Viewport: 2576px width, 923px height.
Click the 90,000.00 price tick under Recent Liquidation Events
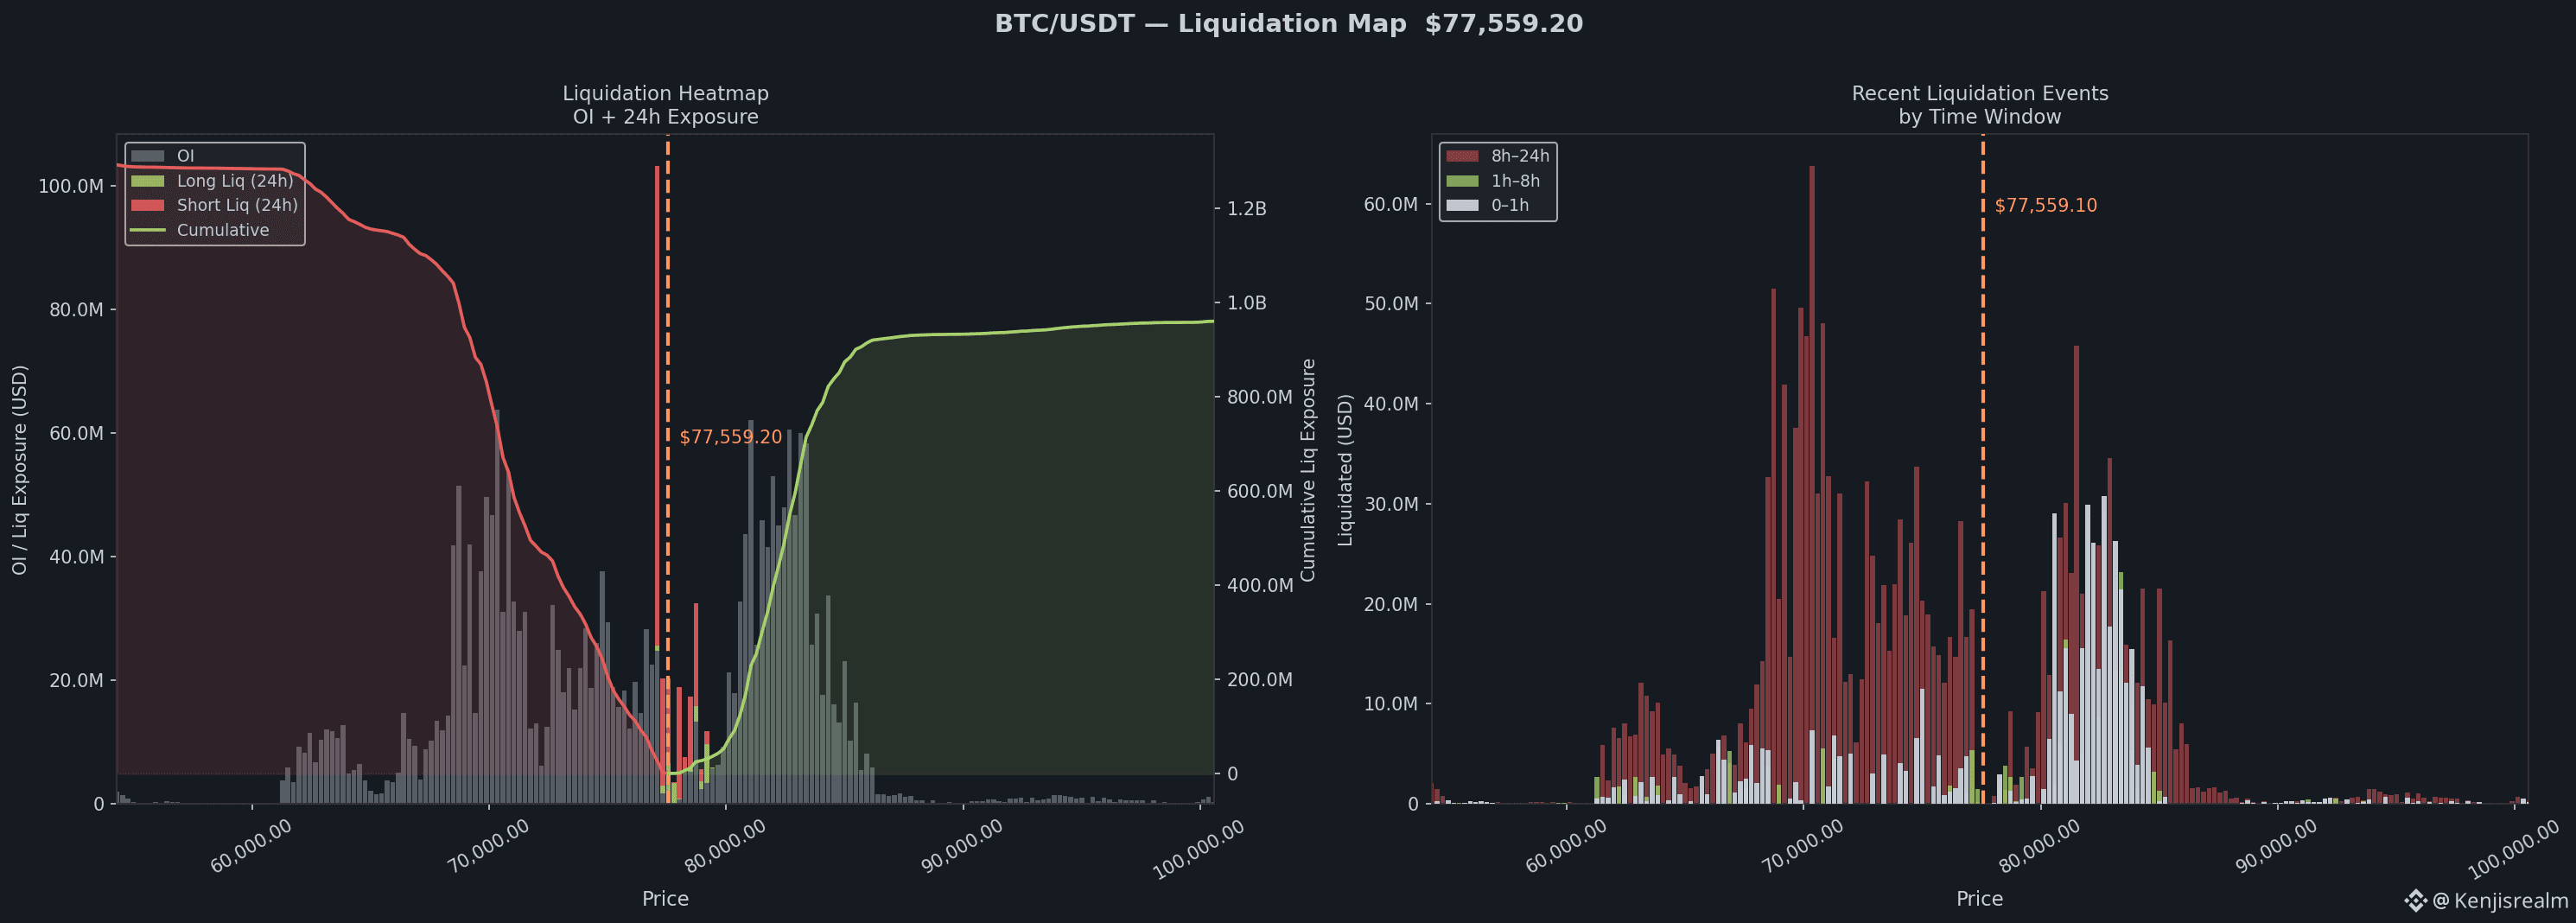[x=2276, y=846]
